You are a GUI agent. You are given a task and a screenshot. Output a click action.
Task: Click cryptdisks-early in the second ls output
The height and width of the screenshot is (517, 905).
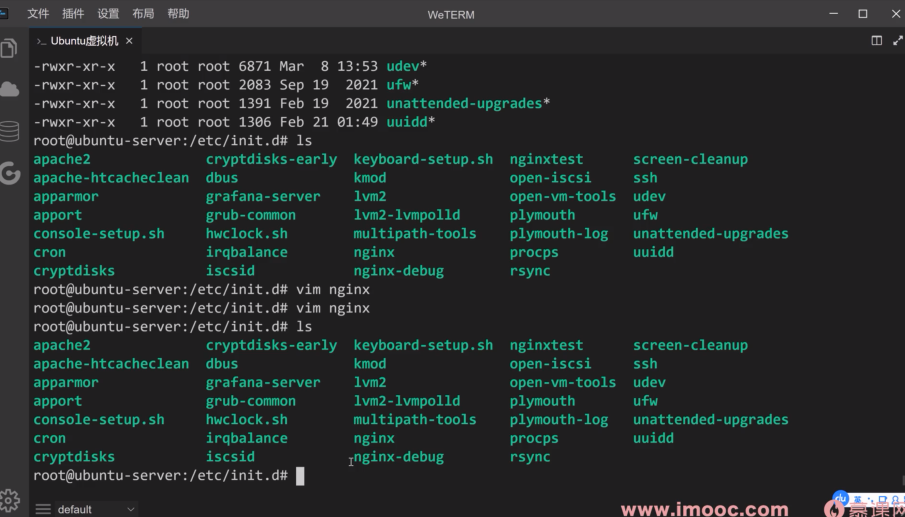coord(271,345)
